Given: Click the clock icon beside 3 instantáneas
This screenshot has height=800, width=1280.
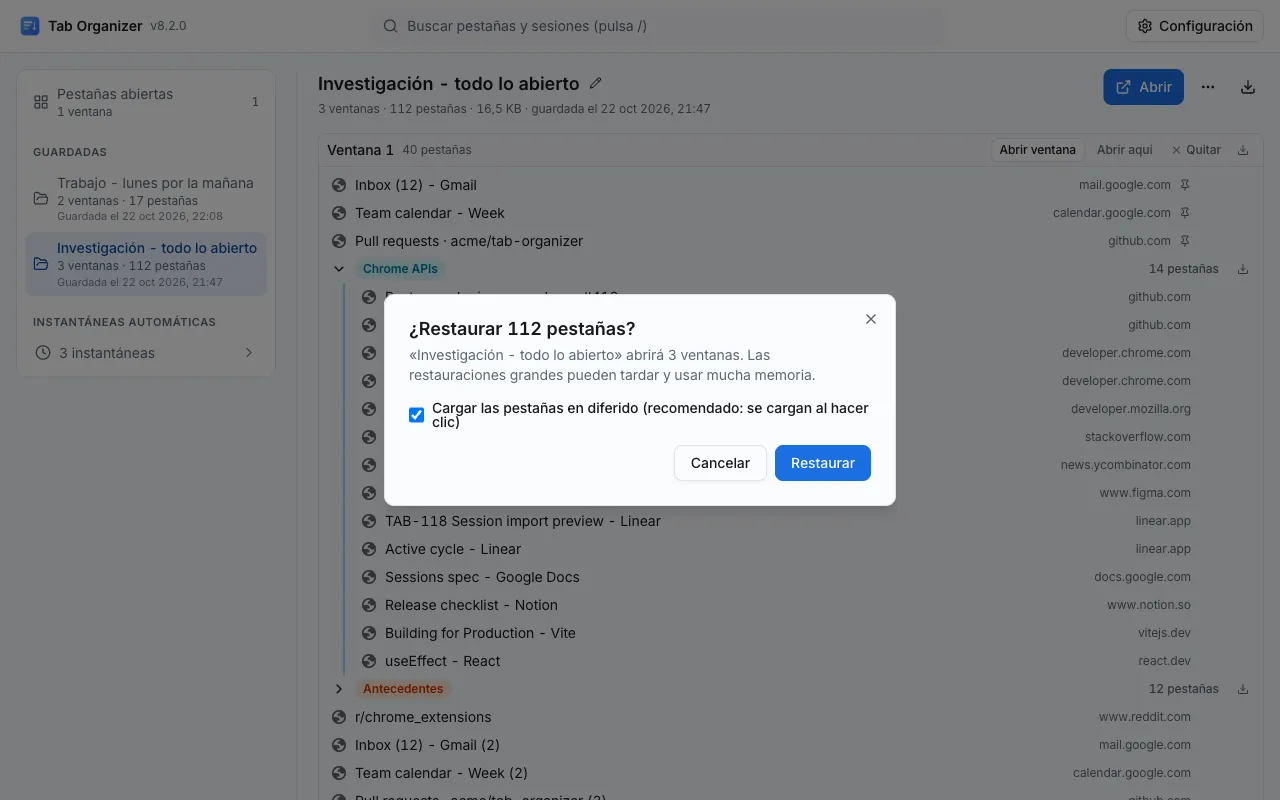Looking at the screenshot, I should 42,353.
